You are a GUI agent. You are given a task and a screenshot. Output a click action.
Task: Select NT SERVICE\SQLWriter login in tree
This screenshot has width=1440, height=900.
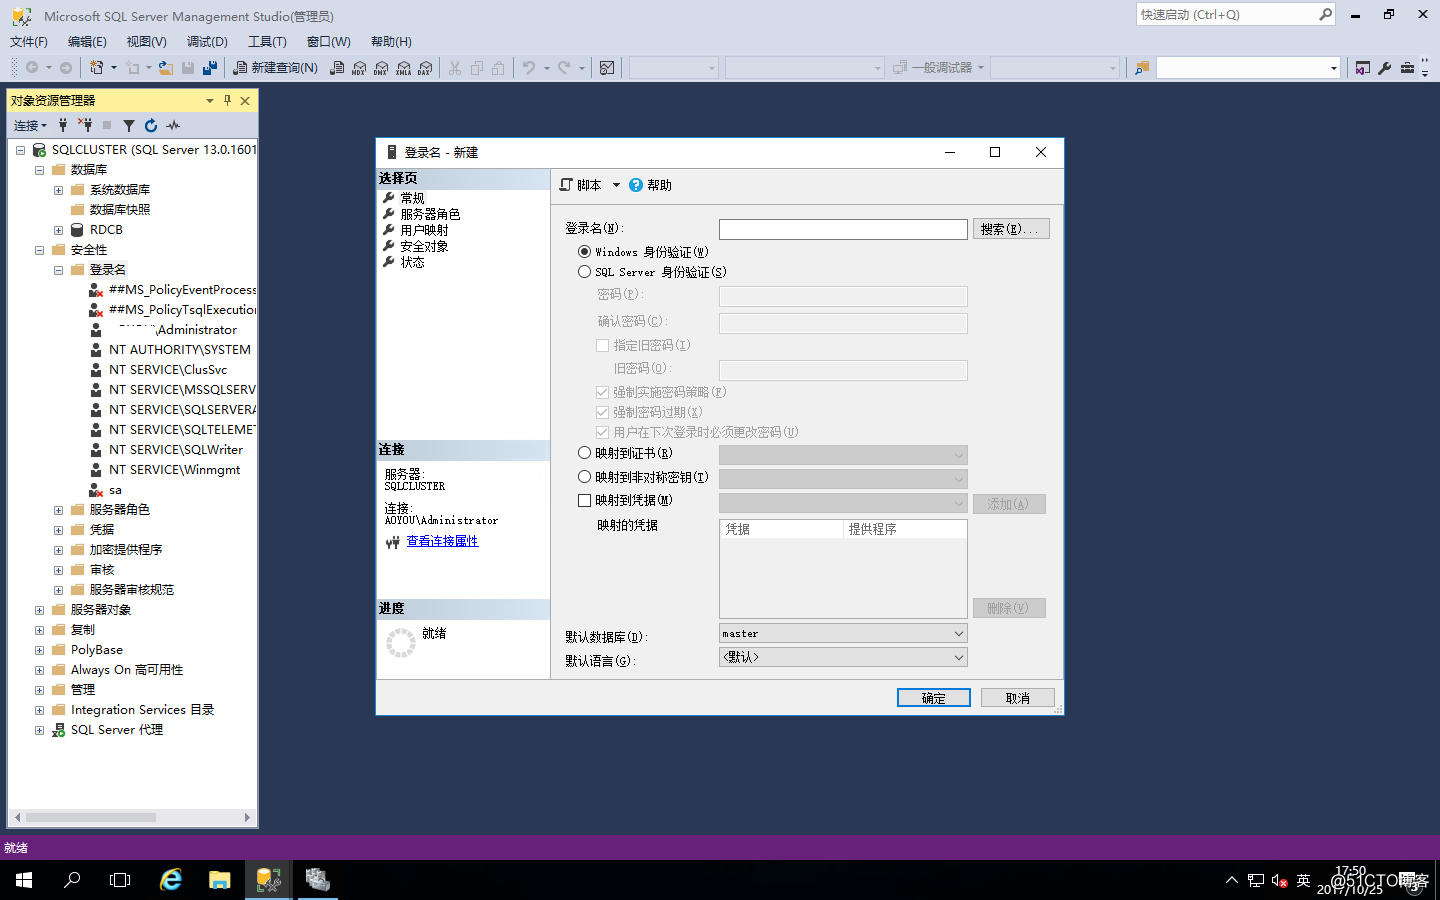coord(175,450)
